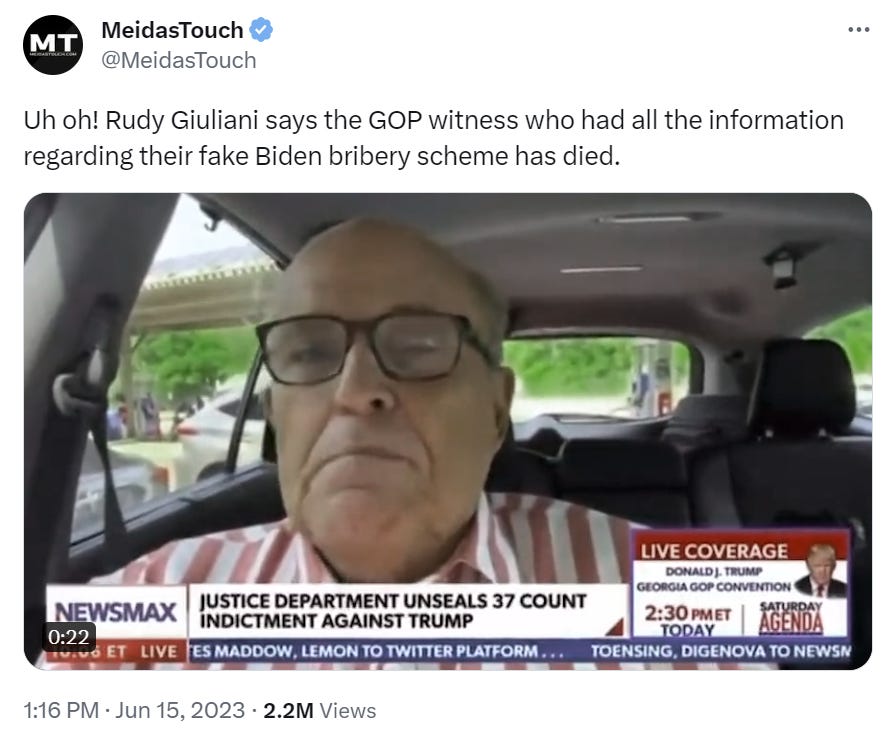Click the Justice Department indictment headline
The width and height of the screenshot is (896, 740).
pos(393,611)
